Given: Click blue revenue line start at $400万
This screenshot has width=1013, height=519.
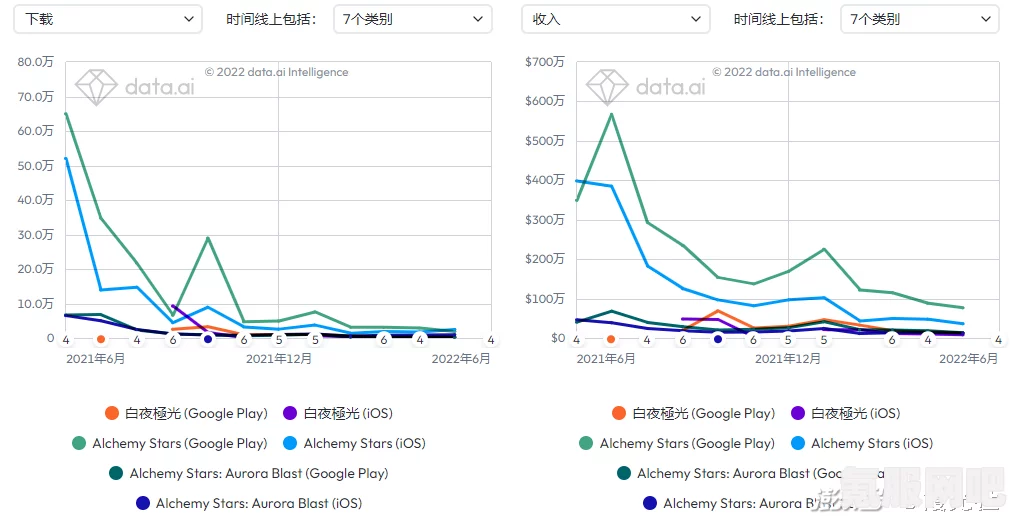Looking at the screenshot, I should point(576,181).
